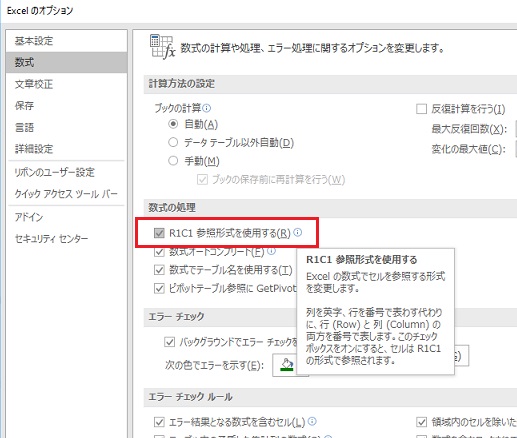Select the 手動(M) calculation radio button
The height and width of the screenshot is (438, 517).
point(173,161)
